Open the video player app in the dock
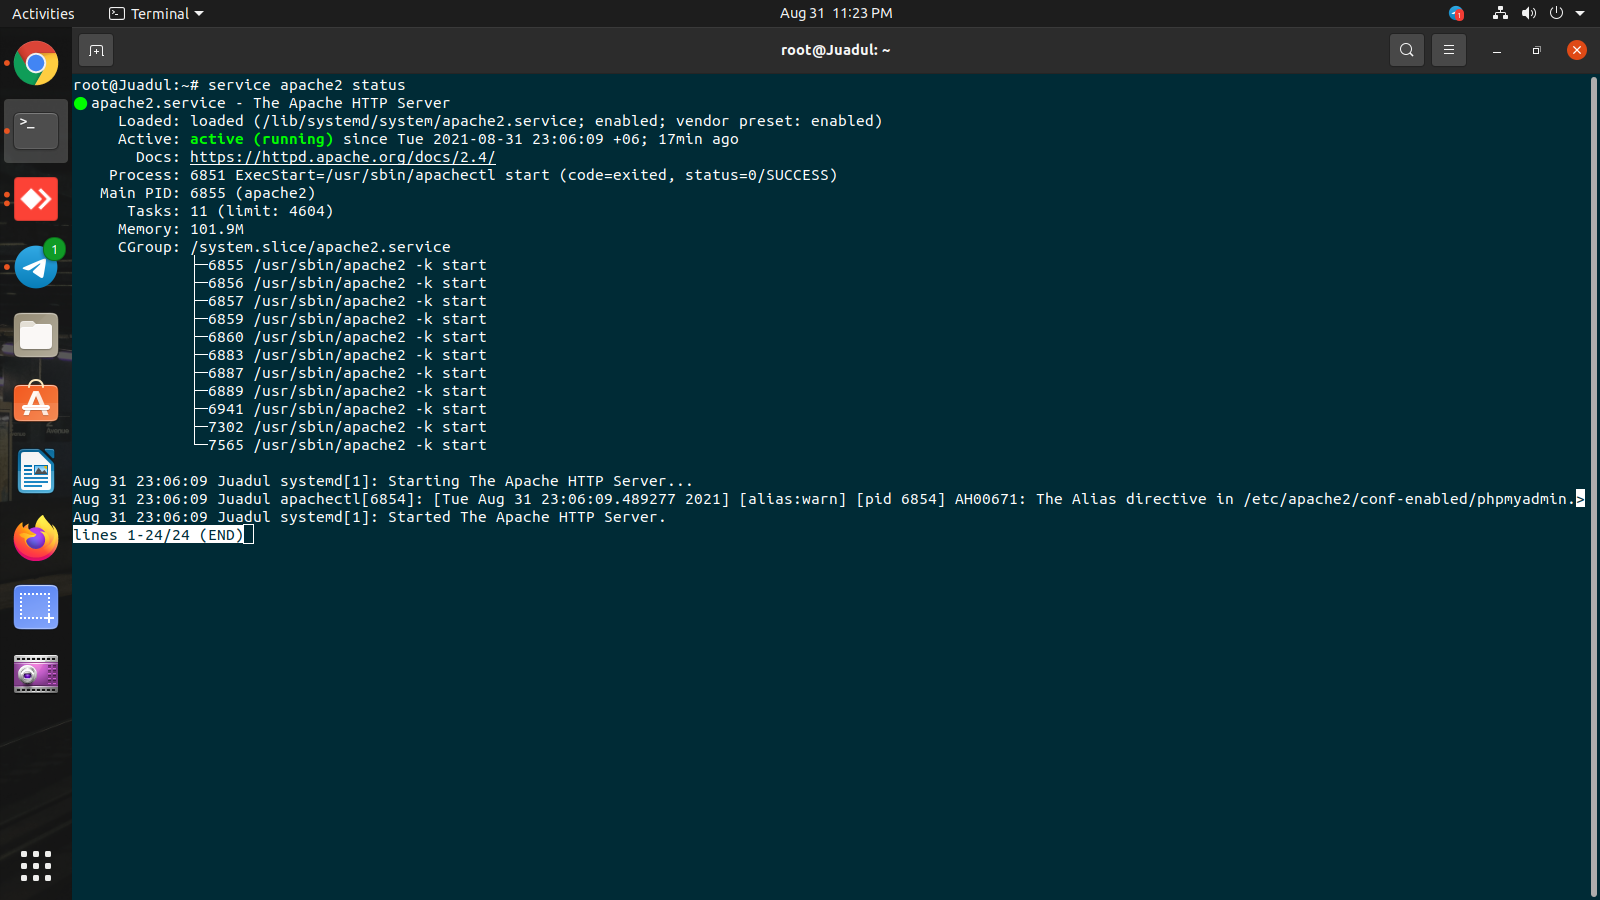This screenshot has width=1600, height=900. (36, 673)
